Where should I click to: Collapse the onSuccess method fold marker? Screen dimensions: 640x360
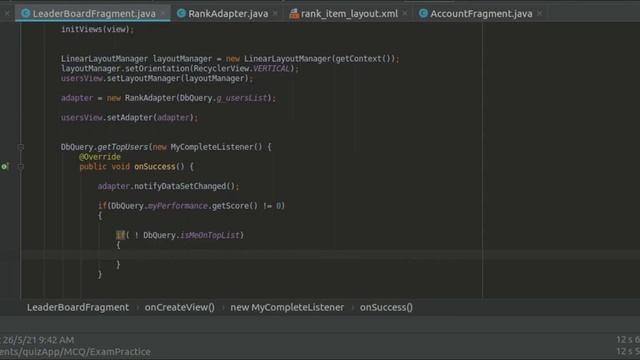[x=20, y=167]
